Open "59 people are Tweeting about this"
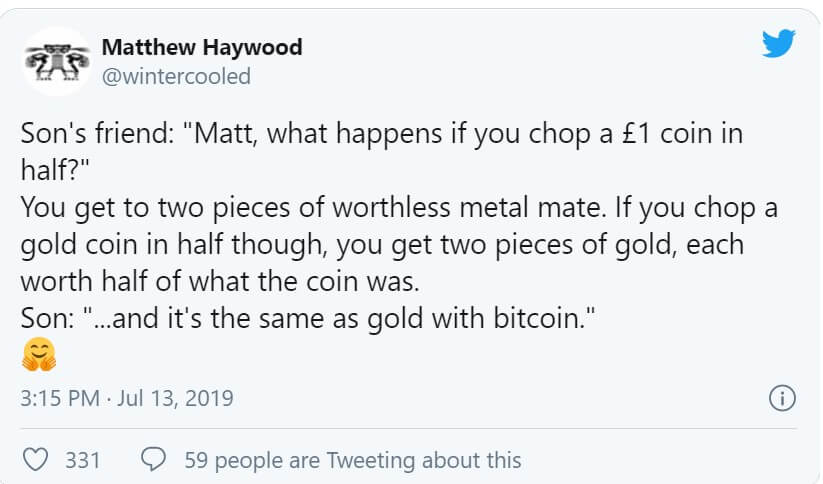This screenshot has height=484, width=823. pyautogui.click(x=353, y=460)
